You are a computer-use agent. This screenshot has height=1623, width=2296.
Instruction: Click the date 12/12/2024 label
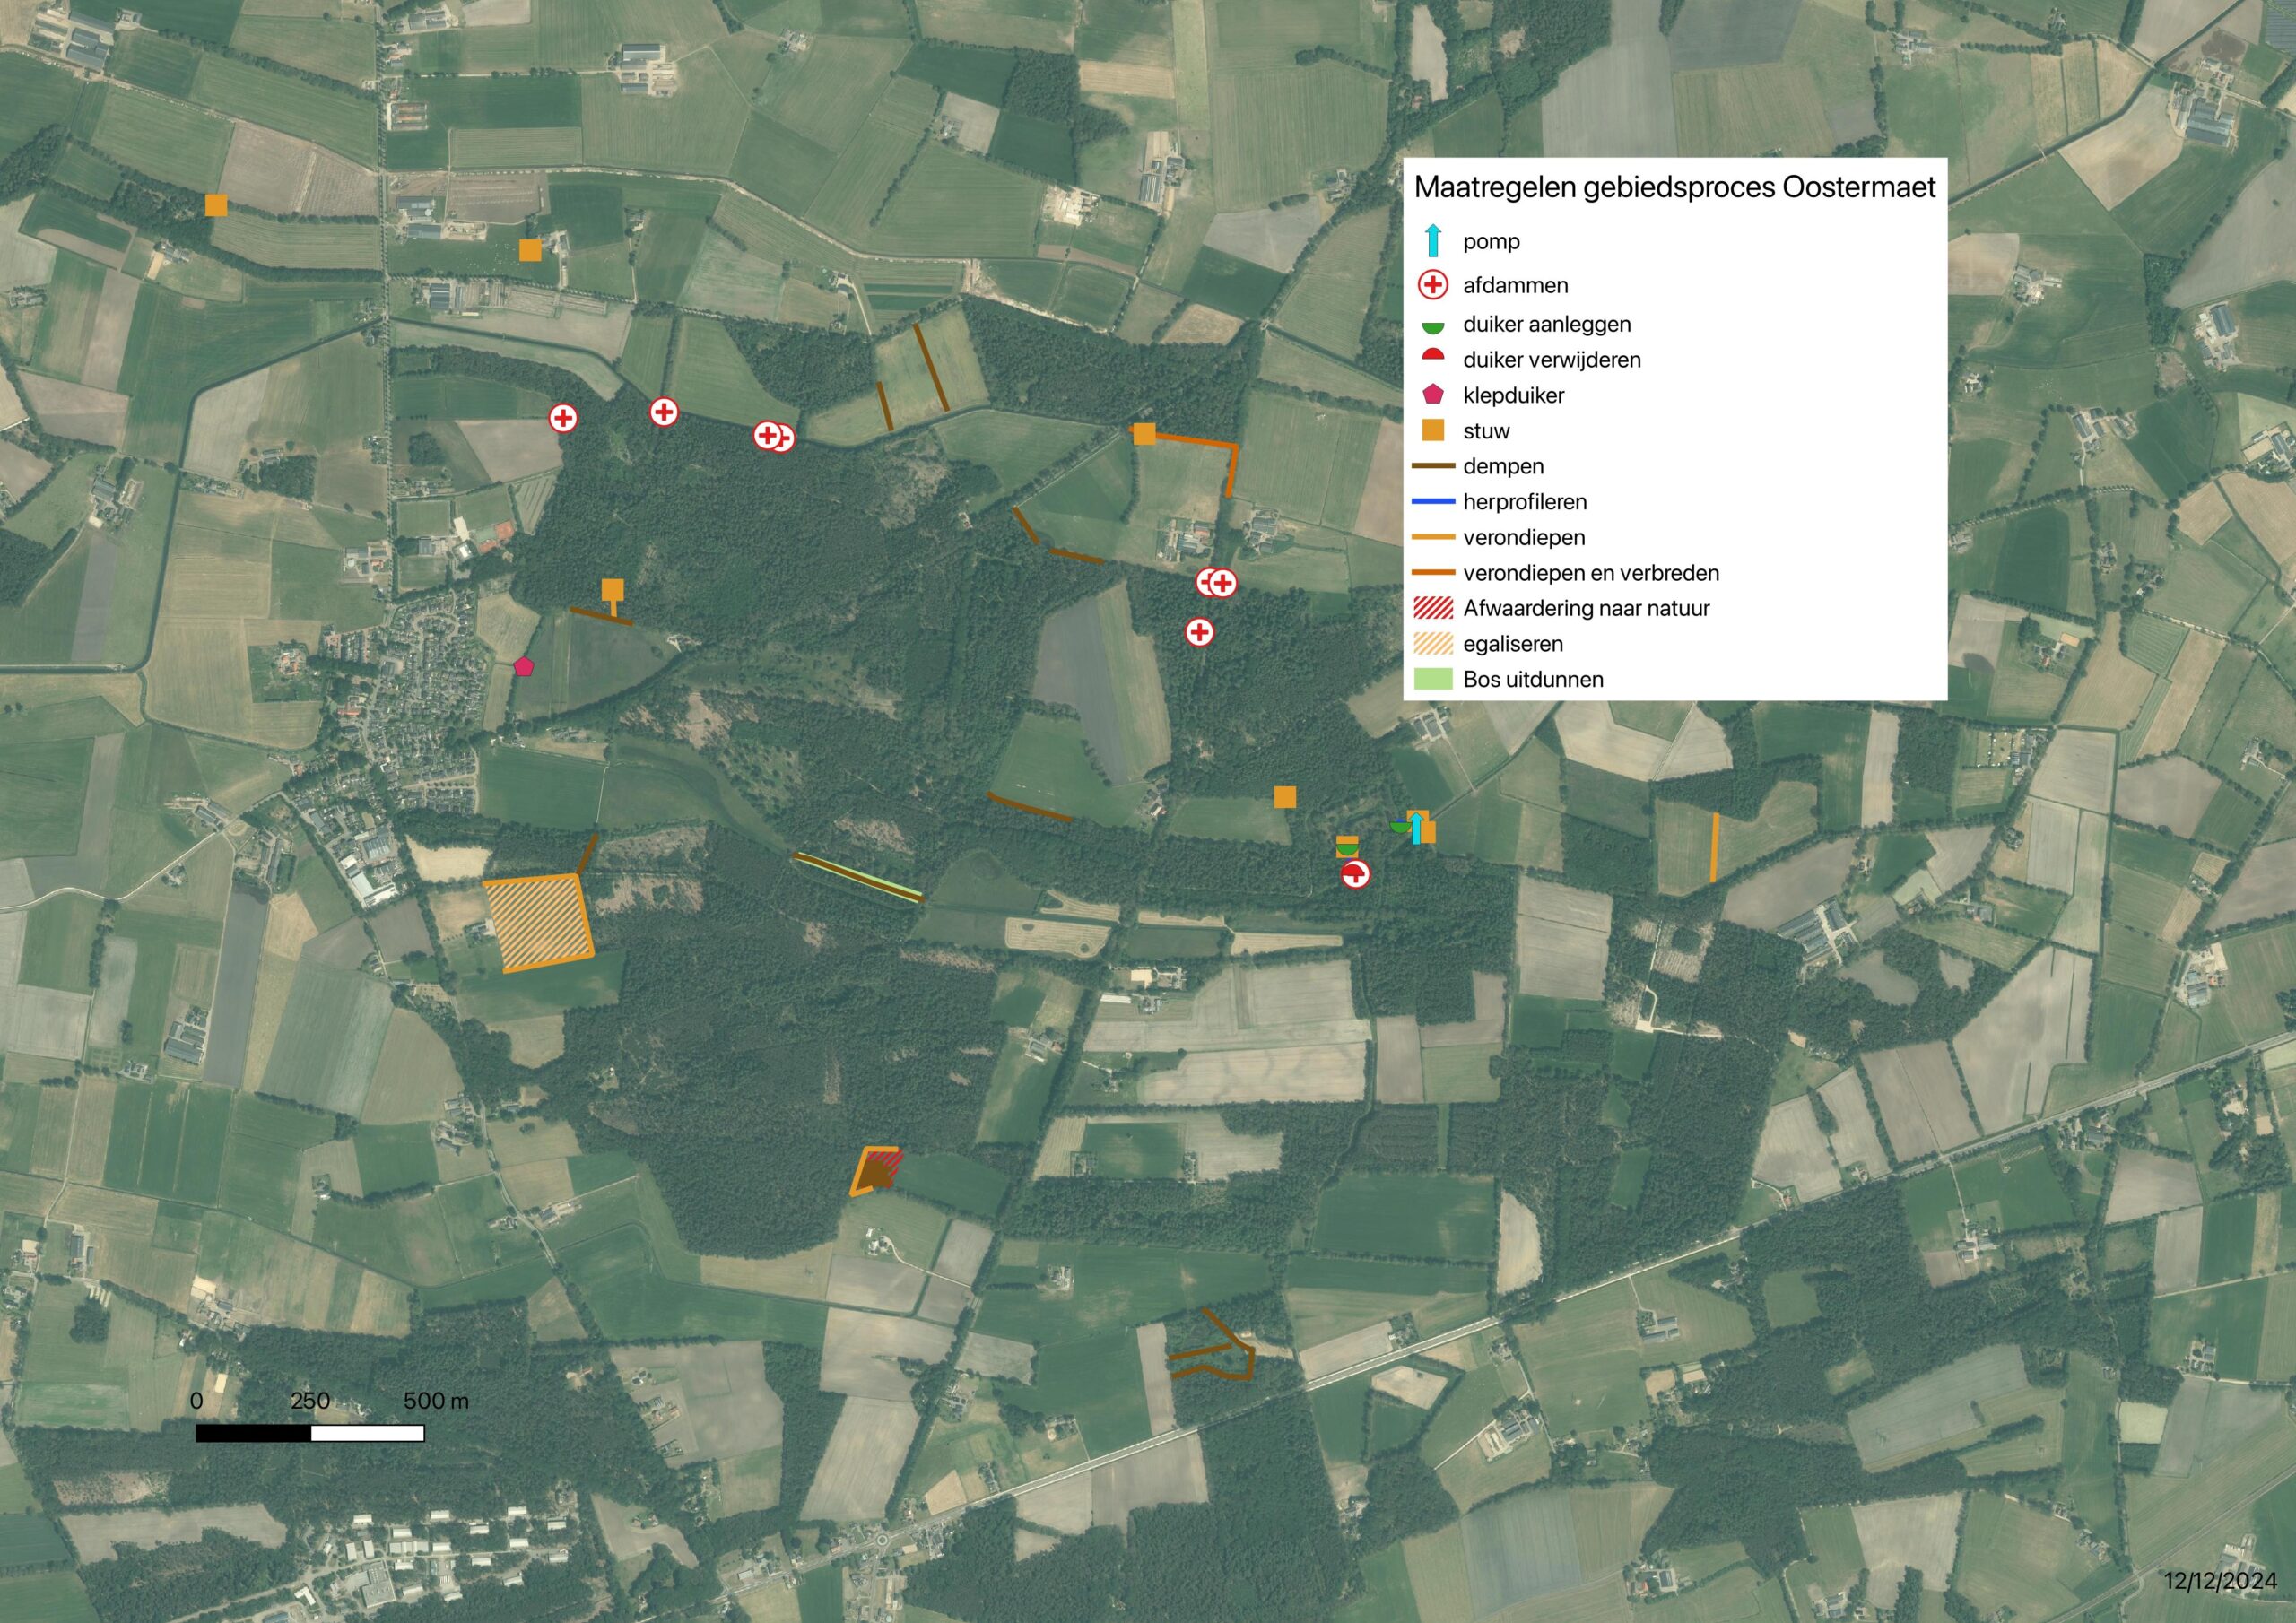point(2220,1581)
